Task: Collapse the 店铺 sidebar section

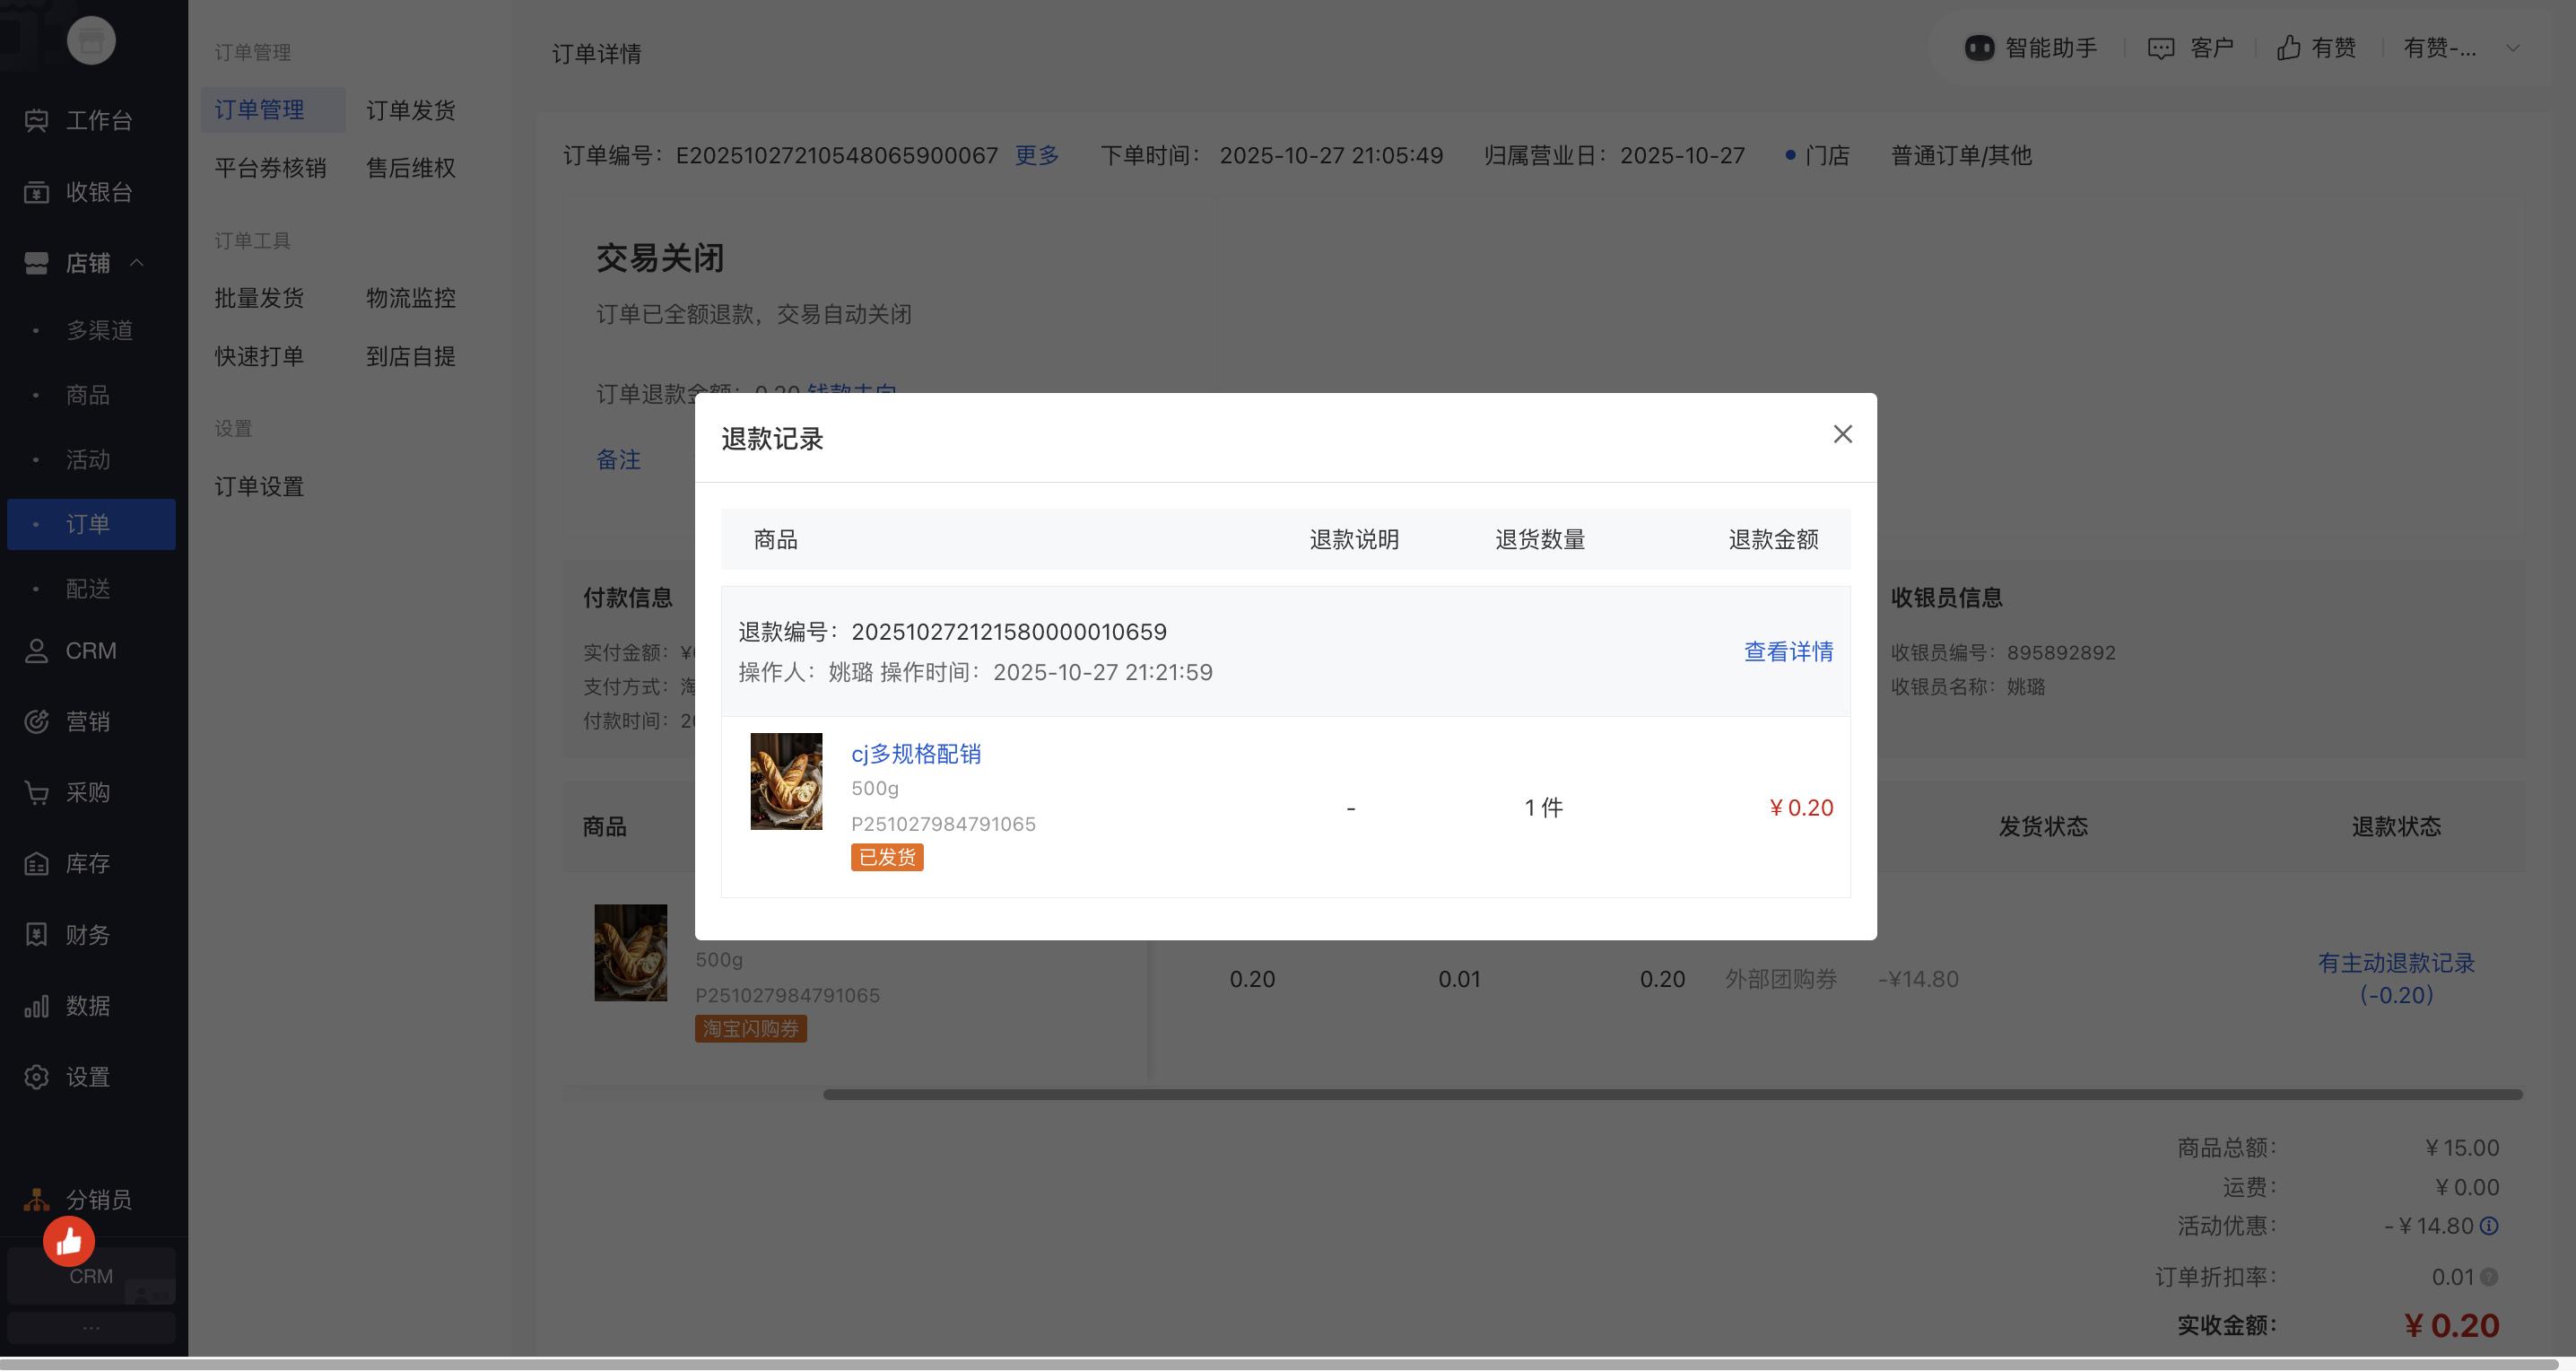Action: tap(137, 263)
